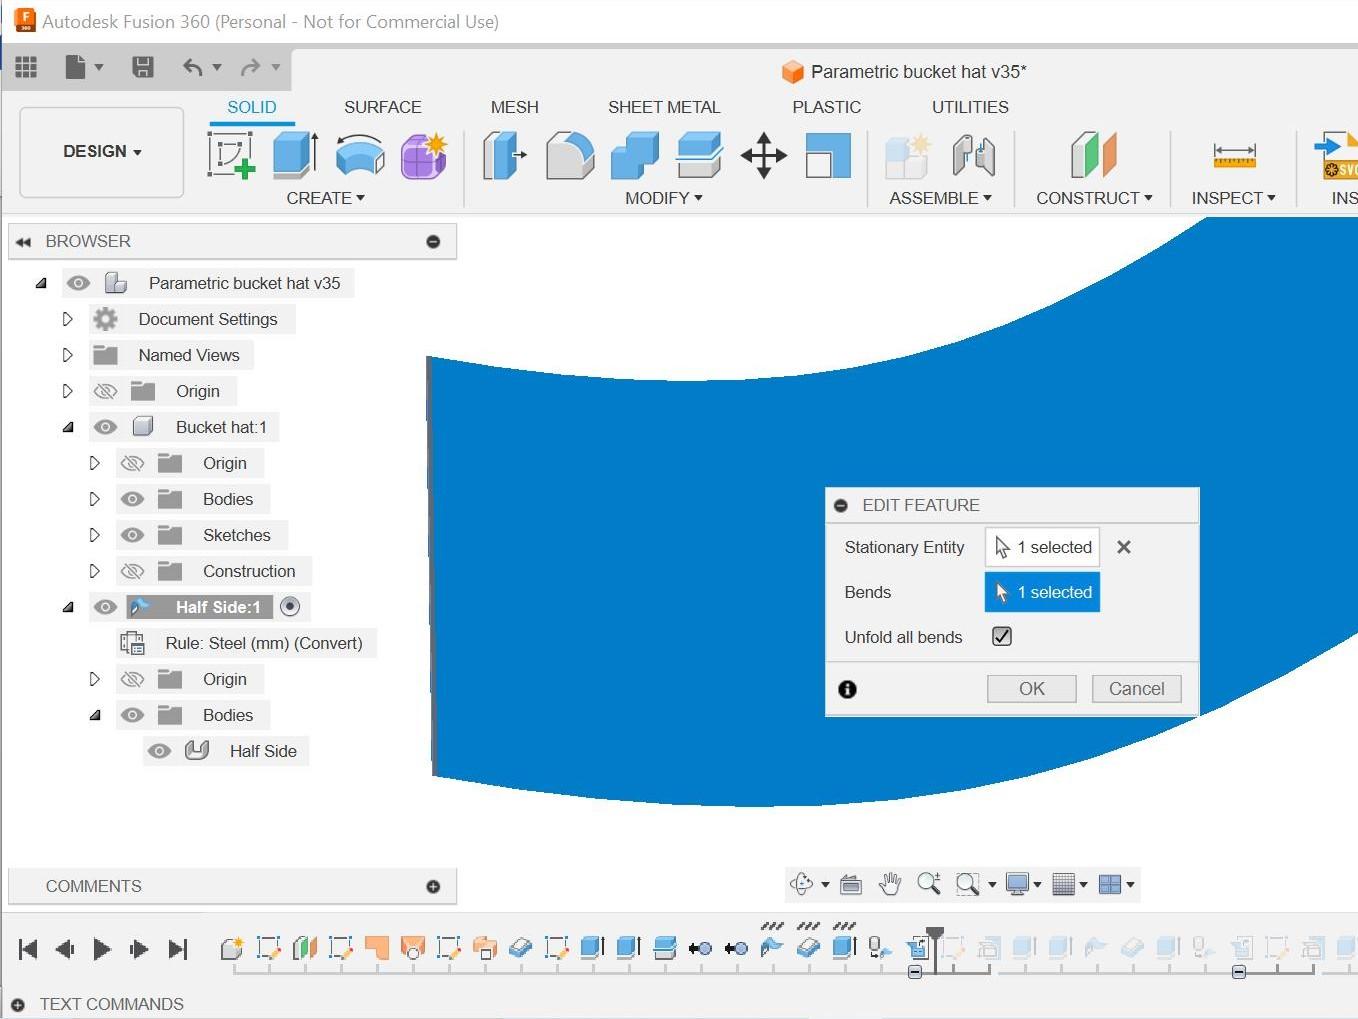Hide the Half Side:1 component
The image size is (1358, 1019).
pos(105,607)
